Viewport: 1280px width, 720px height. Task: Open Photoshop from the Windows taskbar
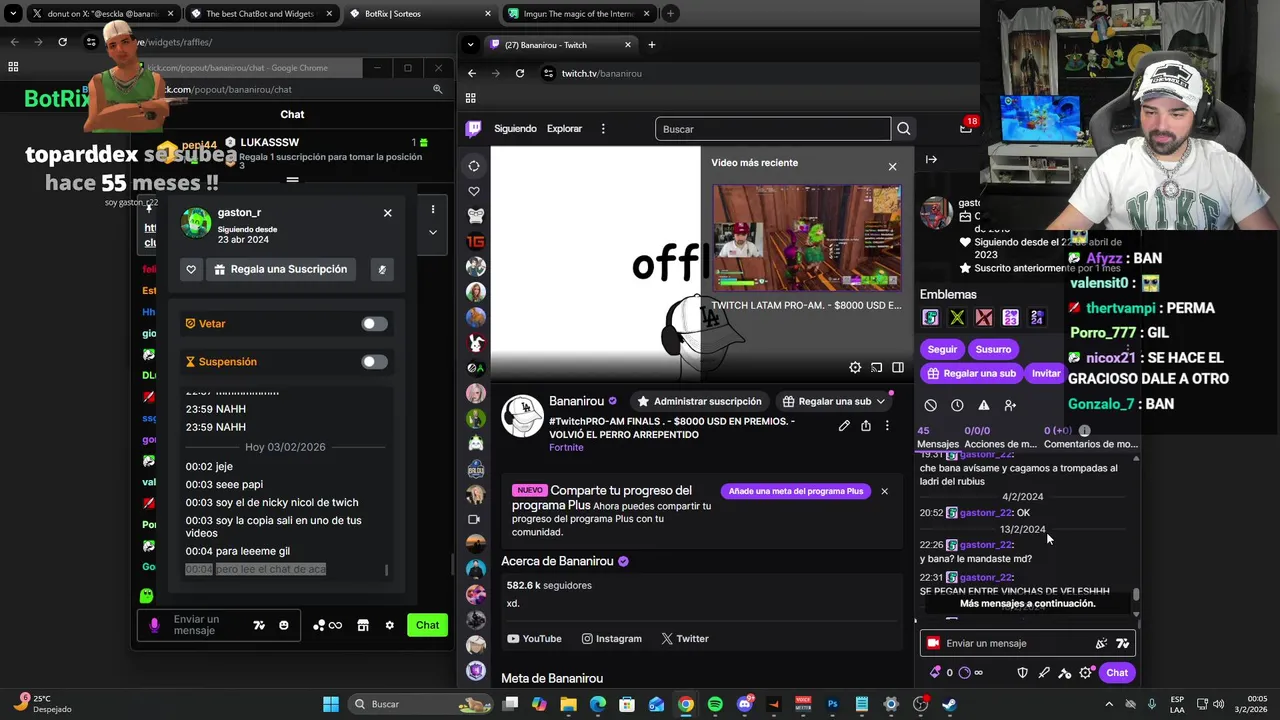[x=832, y=704]
